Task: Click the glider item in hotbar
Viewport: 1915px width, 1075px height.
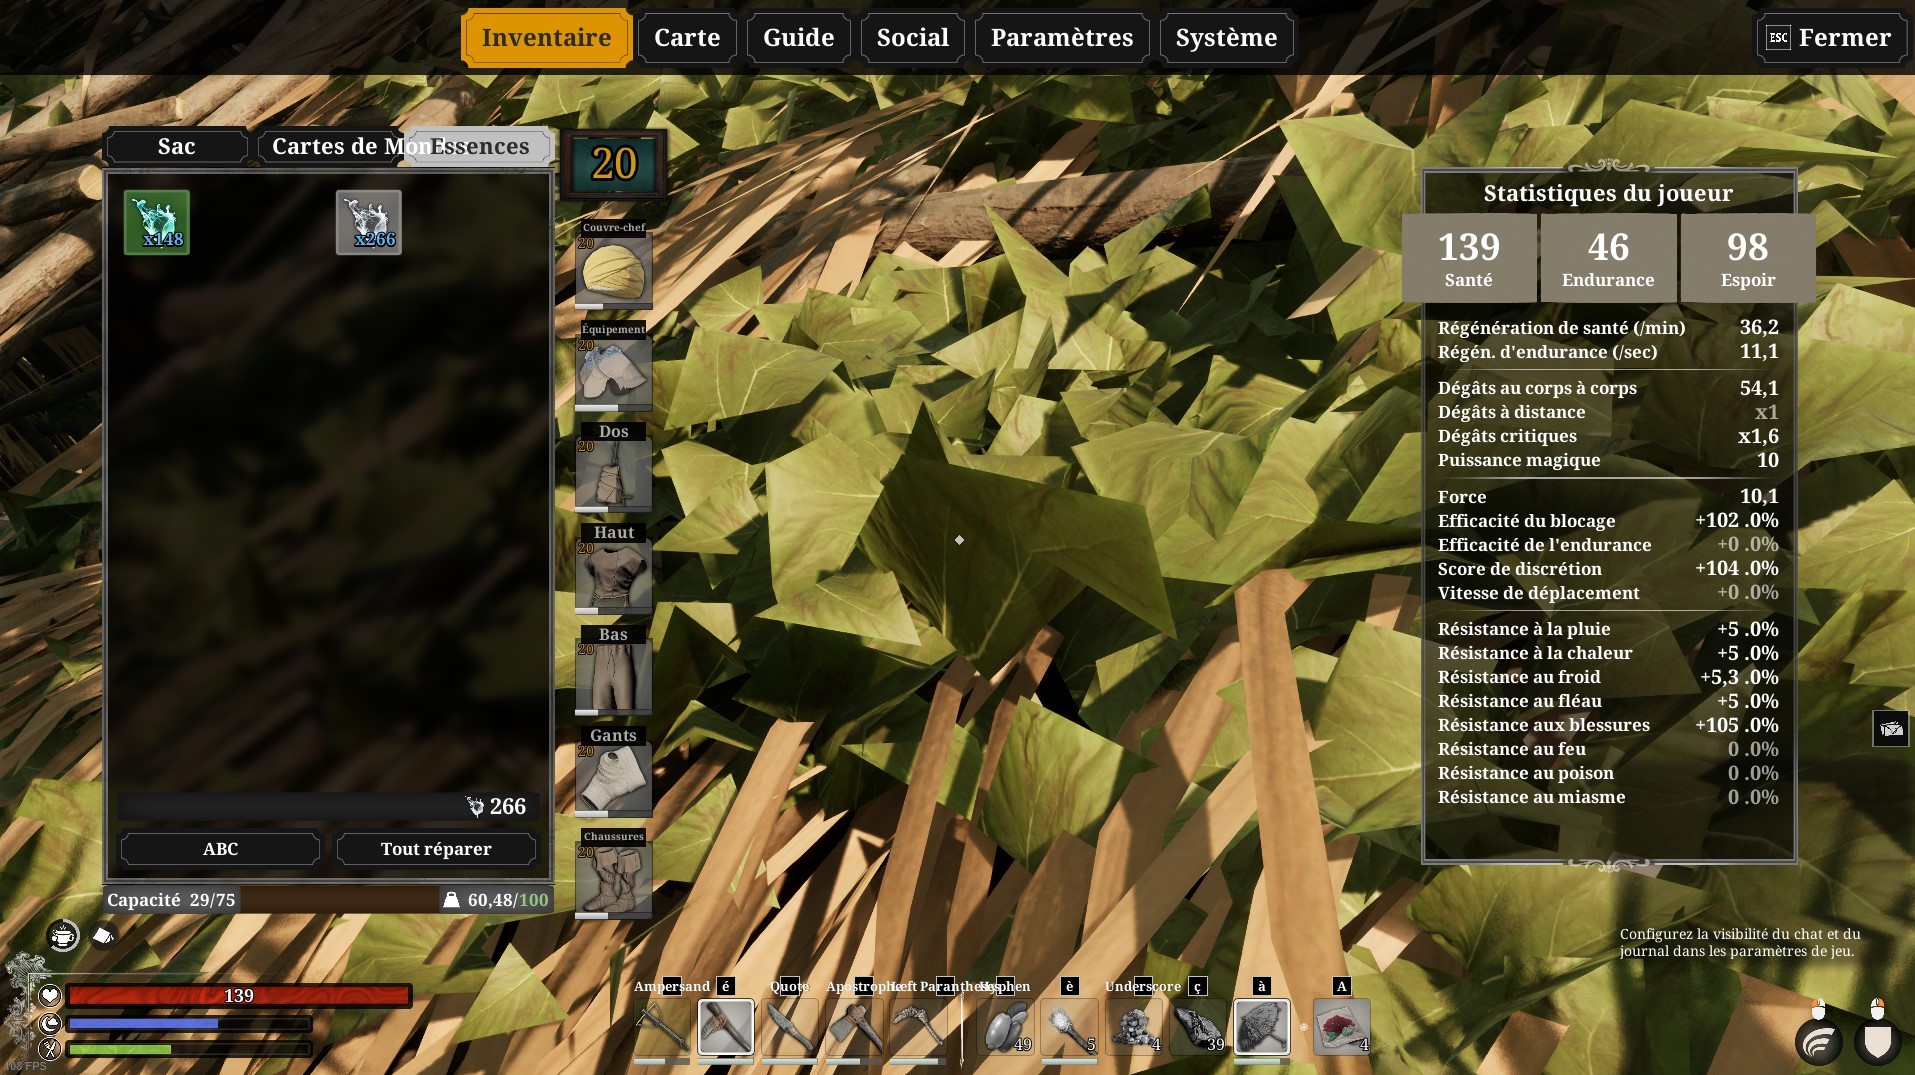Action: (x=1262, y=1027)
